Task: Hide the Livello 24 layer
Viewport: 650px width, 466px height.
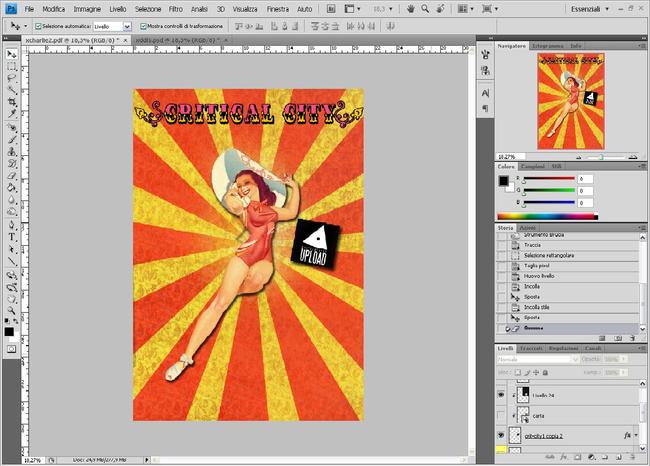Action: [x=501, y=395]
